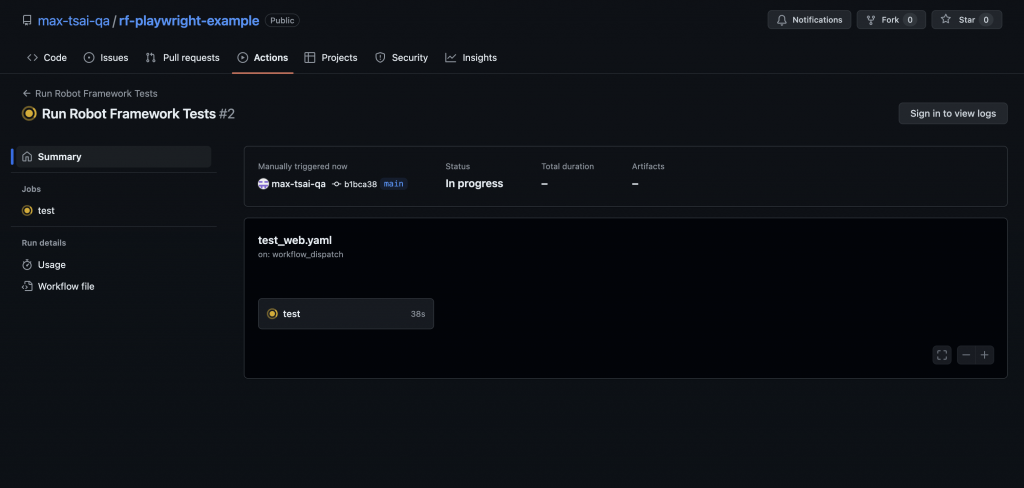Open the max-tsai-qa owner profile link
Viewport: 1024px width, 488px height.
73,20
